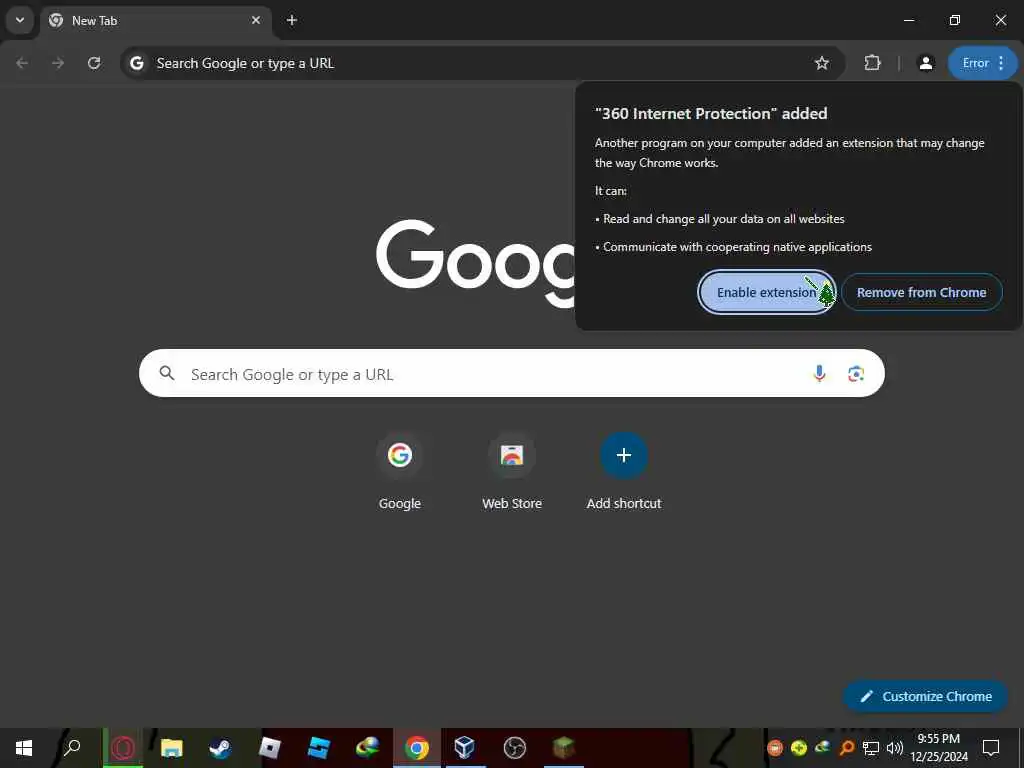Image resolution: width=1024 pixels, height=768 pixels.
Task: Click the Chrome taskbar icon
Action: coord(417,748)
